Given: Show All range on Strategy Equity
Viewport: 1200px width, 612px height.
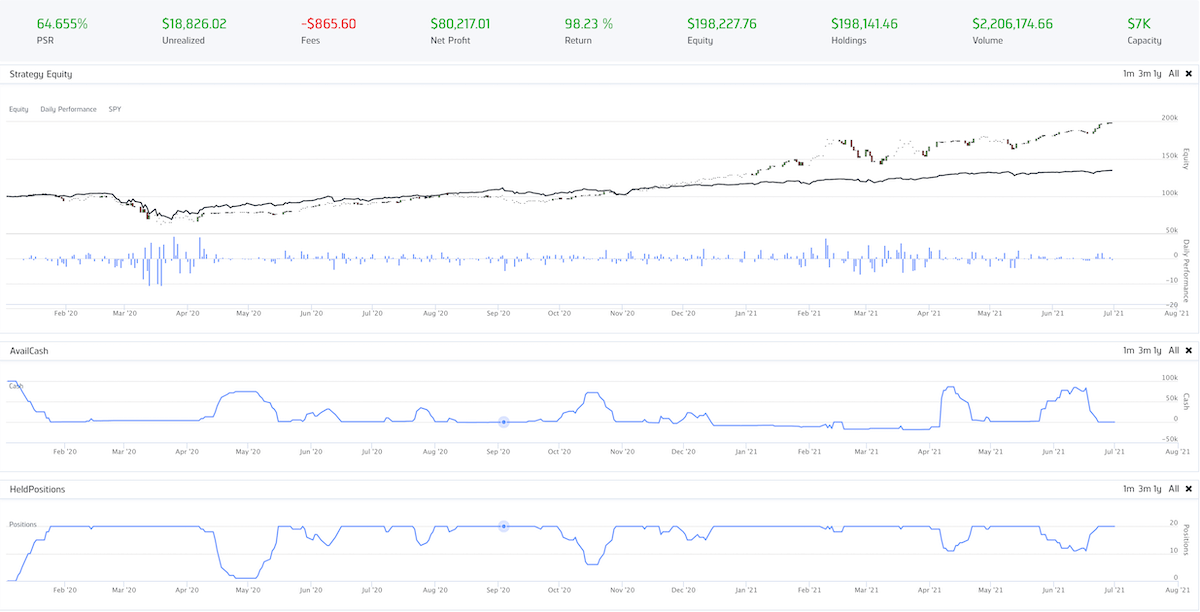Looking at the screenshot, I should pyautogui.click(x=1174, y=74).
